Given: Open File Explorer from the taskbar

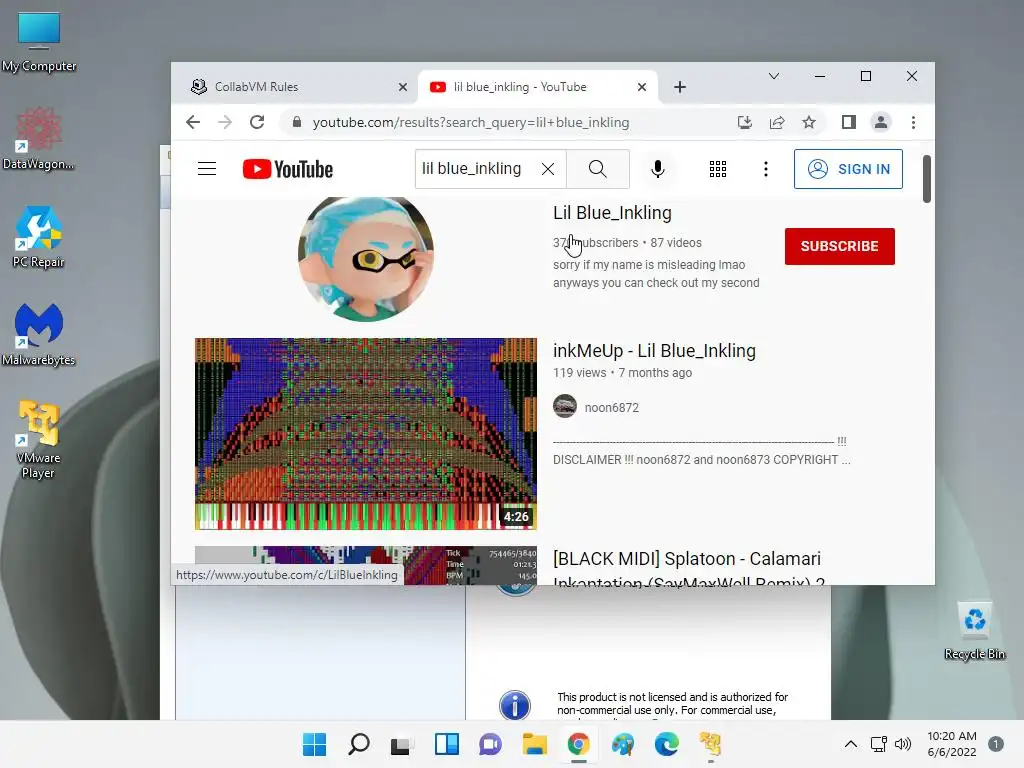Looking at the screenshot, I should [534, 744].
